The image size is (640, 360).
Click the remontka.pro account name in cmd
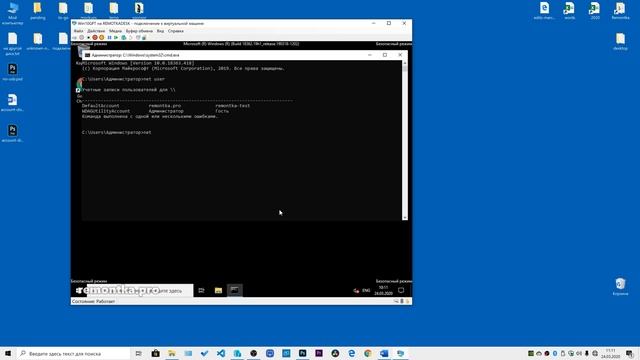point(164,106)
